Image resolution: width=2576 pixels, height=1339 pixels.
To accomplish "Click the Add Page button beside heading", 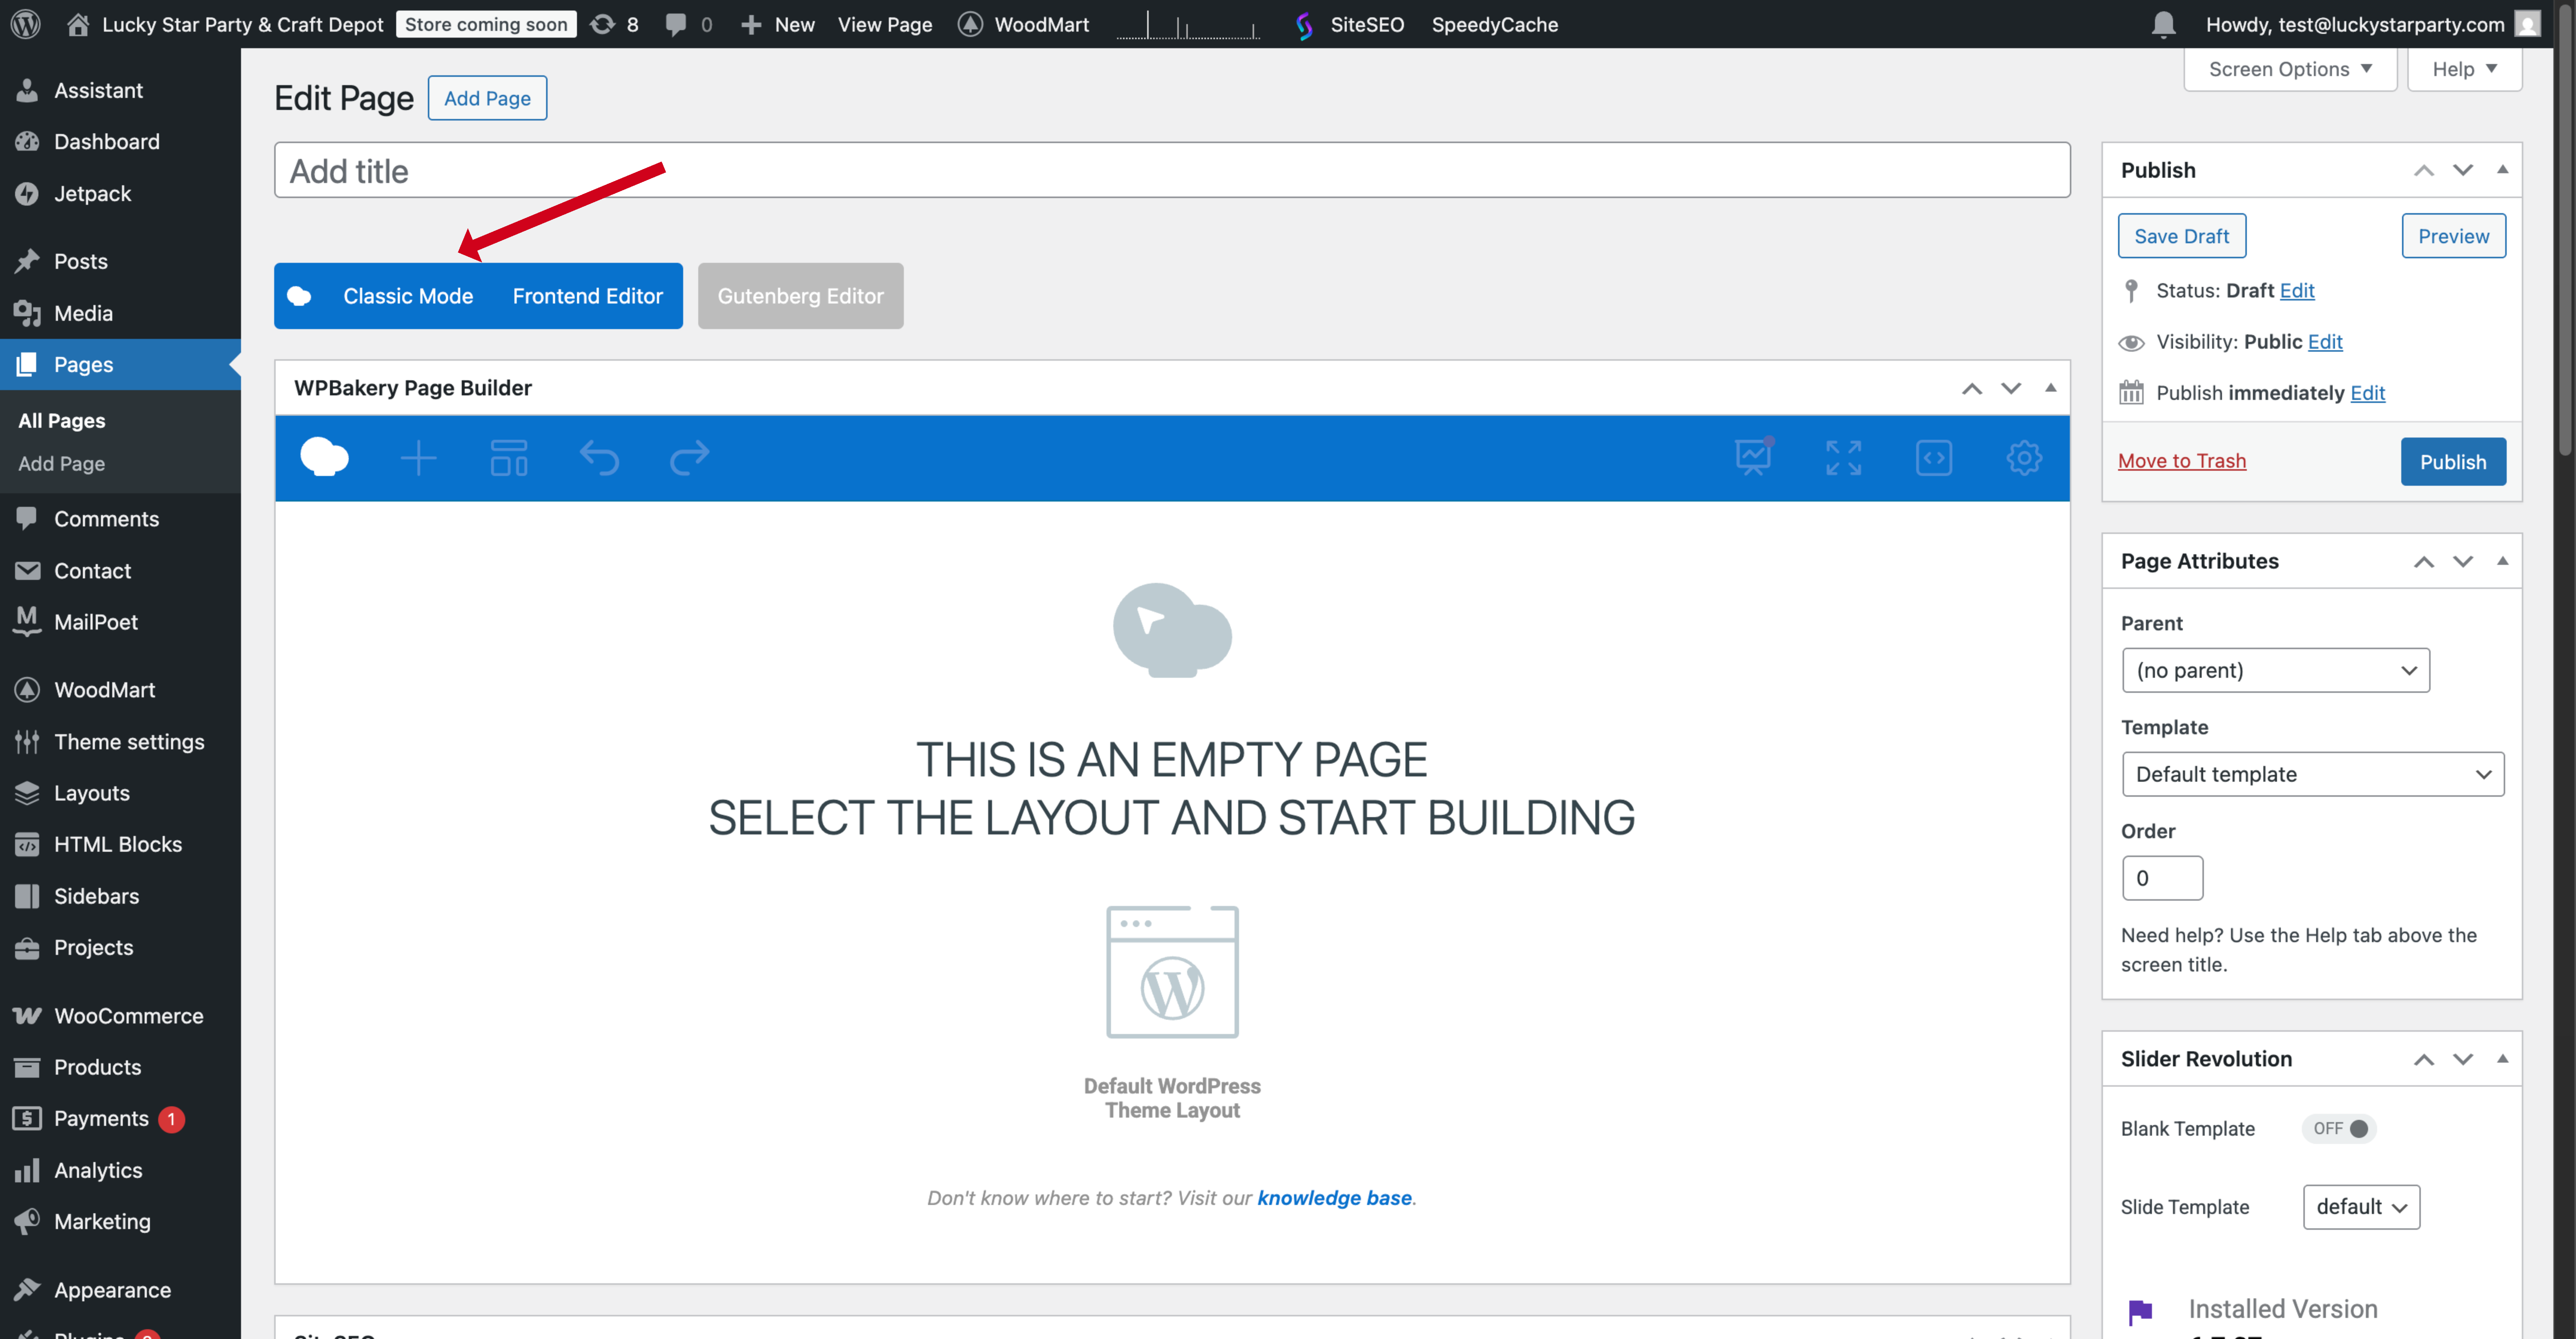I will click(x=487, y=98).
